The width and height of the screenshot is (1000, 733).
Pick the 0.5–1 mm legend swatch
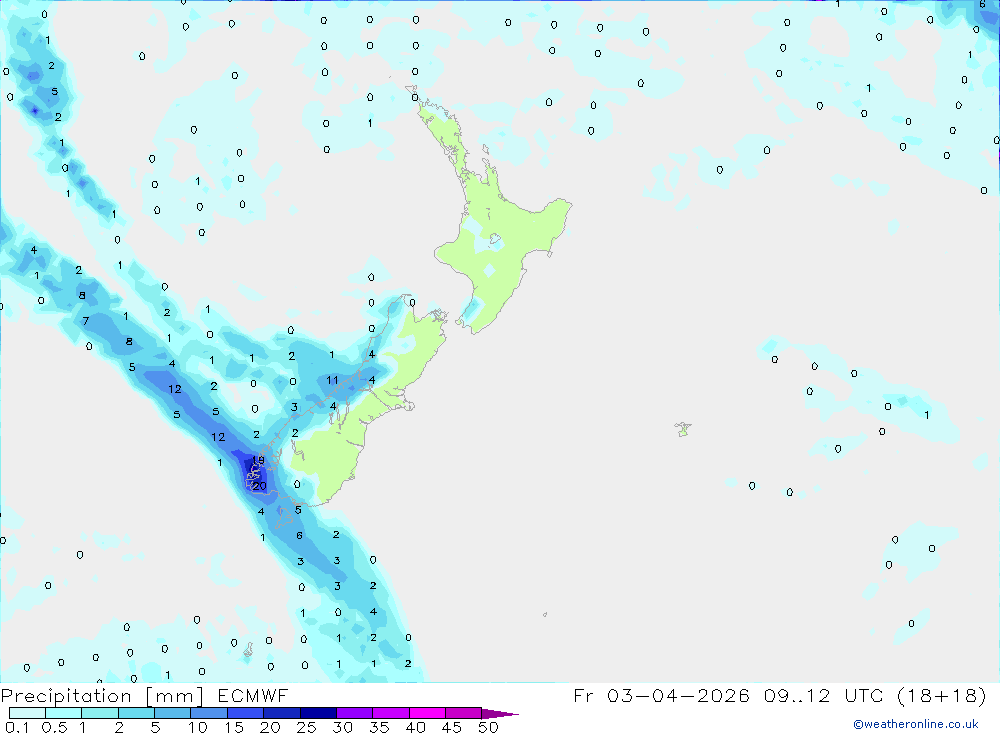pos(63,713)
